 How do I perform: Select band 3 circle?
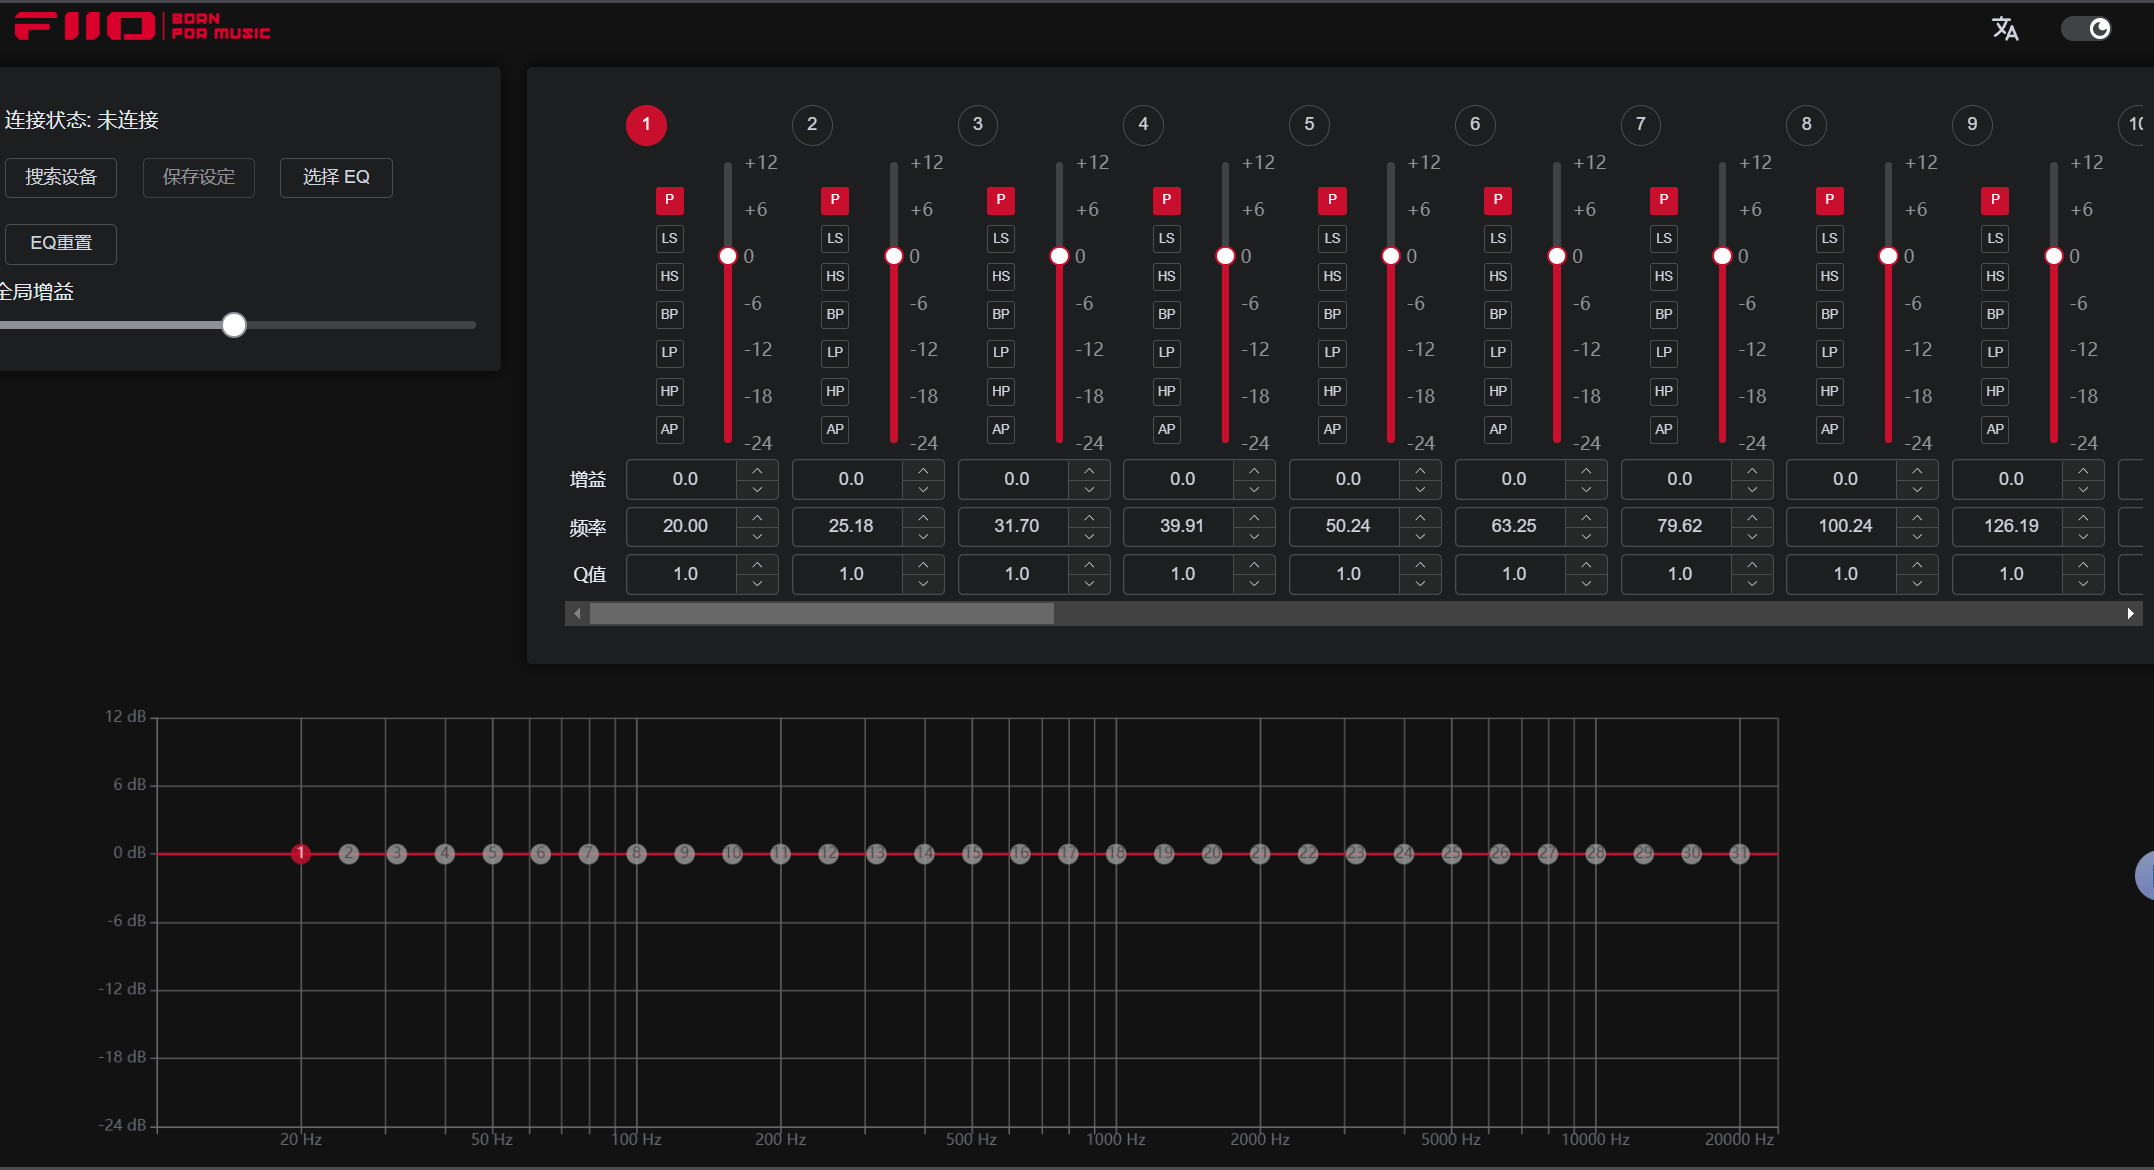(x=978, y=124)
